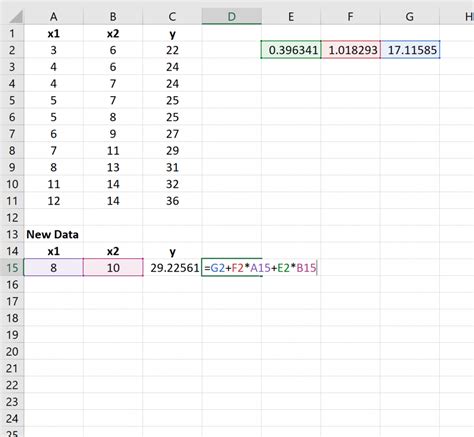The height and width of the screenshot is (437, 474).
Task: Click cell A10 with value 11
Action: point(54,184)
